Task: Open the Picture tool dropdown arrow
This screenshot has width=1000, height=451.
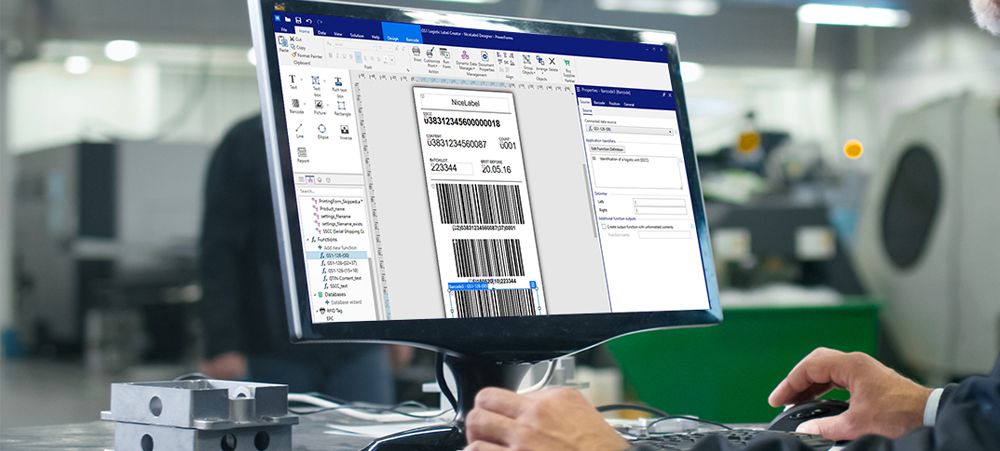Action: click(327, 105)
